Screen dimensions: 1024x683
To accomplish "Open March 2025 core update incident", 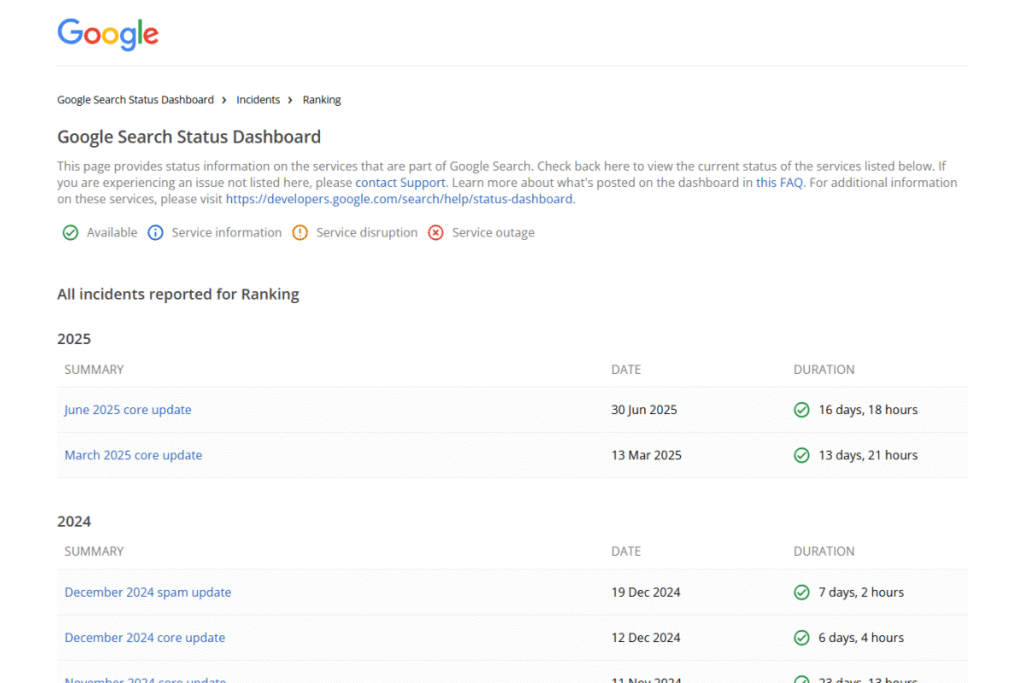I will [x=133, y=455].
